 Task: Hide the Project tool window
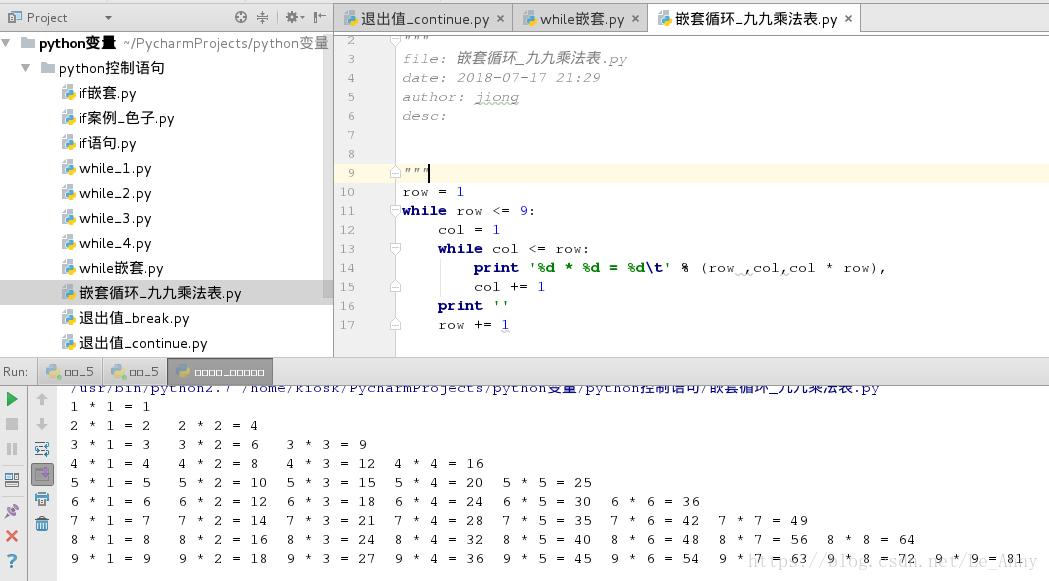tap(320, 17)
